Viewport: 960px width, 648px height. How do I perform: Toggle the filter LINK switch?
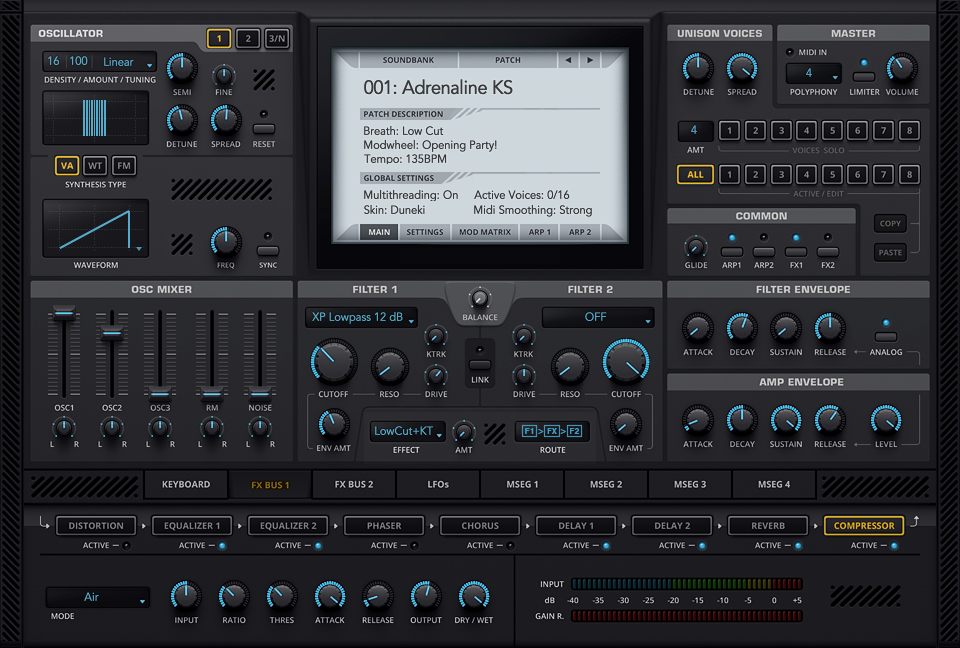click(x=479, y=364)
